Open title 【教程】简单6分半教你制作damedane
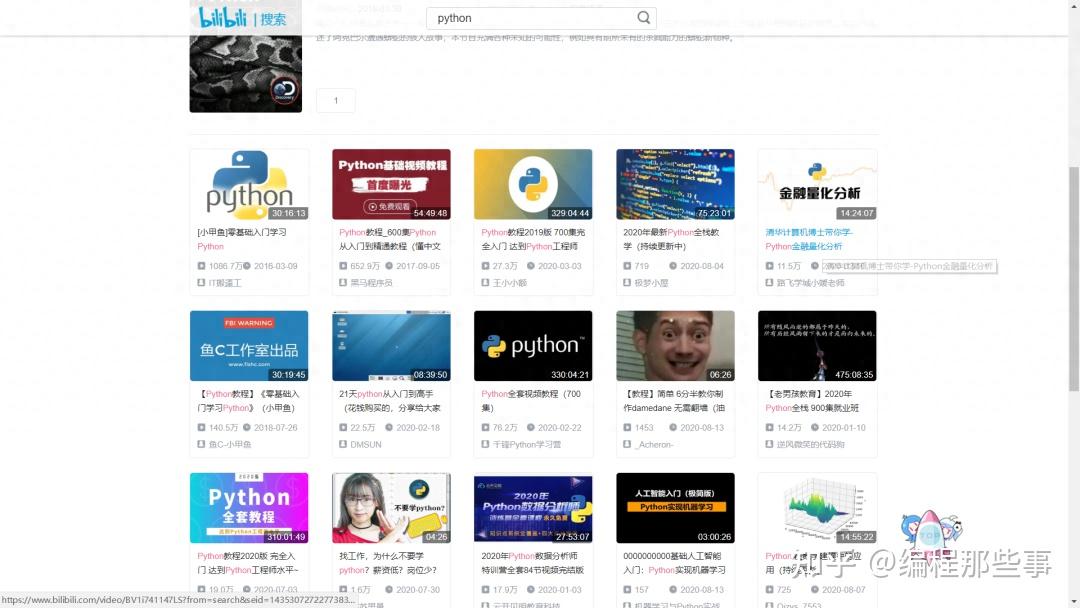 point(674,401)
